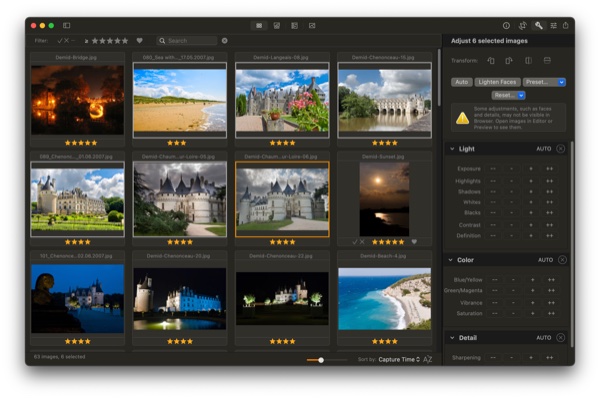Flag Demid-Sunset.jpg as rejected
The height and width of the screenshot is (399, 600).
[362, 242]
